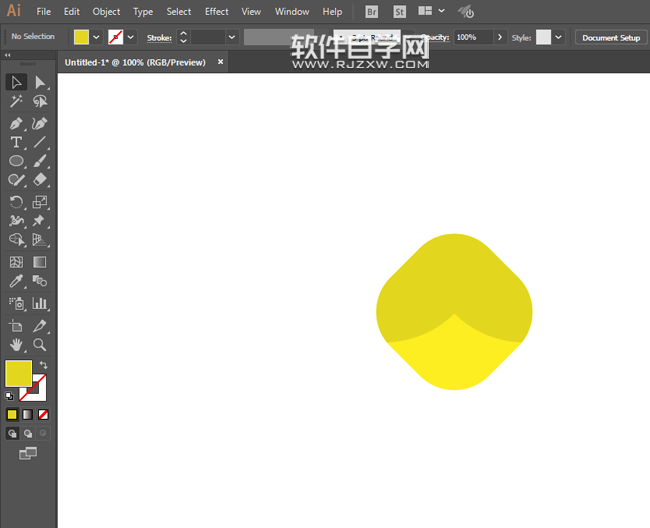Click the Opacity 100% input field
Viewport: 650px width, 528px height.
point(473,37)
